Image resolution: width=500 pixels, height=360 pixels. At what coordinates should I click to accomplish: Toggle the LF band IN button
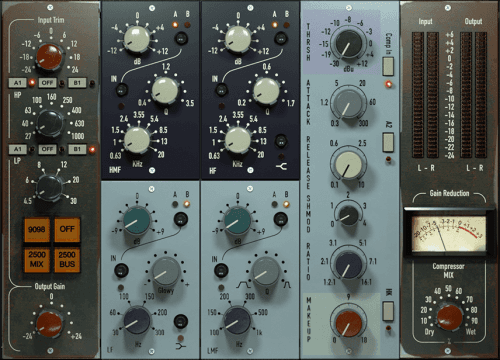pyautogui.click(x=121, y=271)
